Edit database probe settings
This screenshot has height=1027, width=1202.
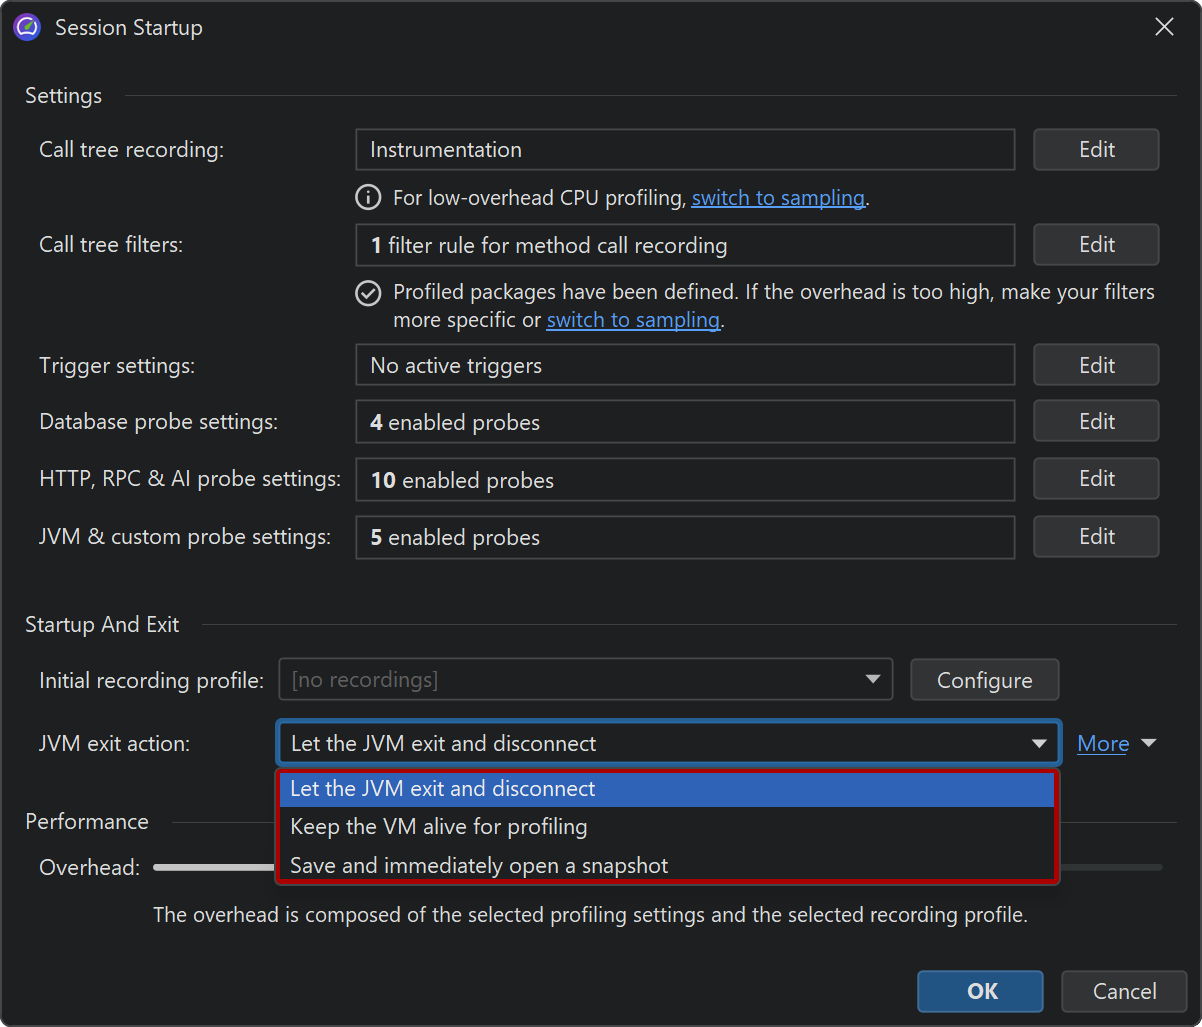1096,422
